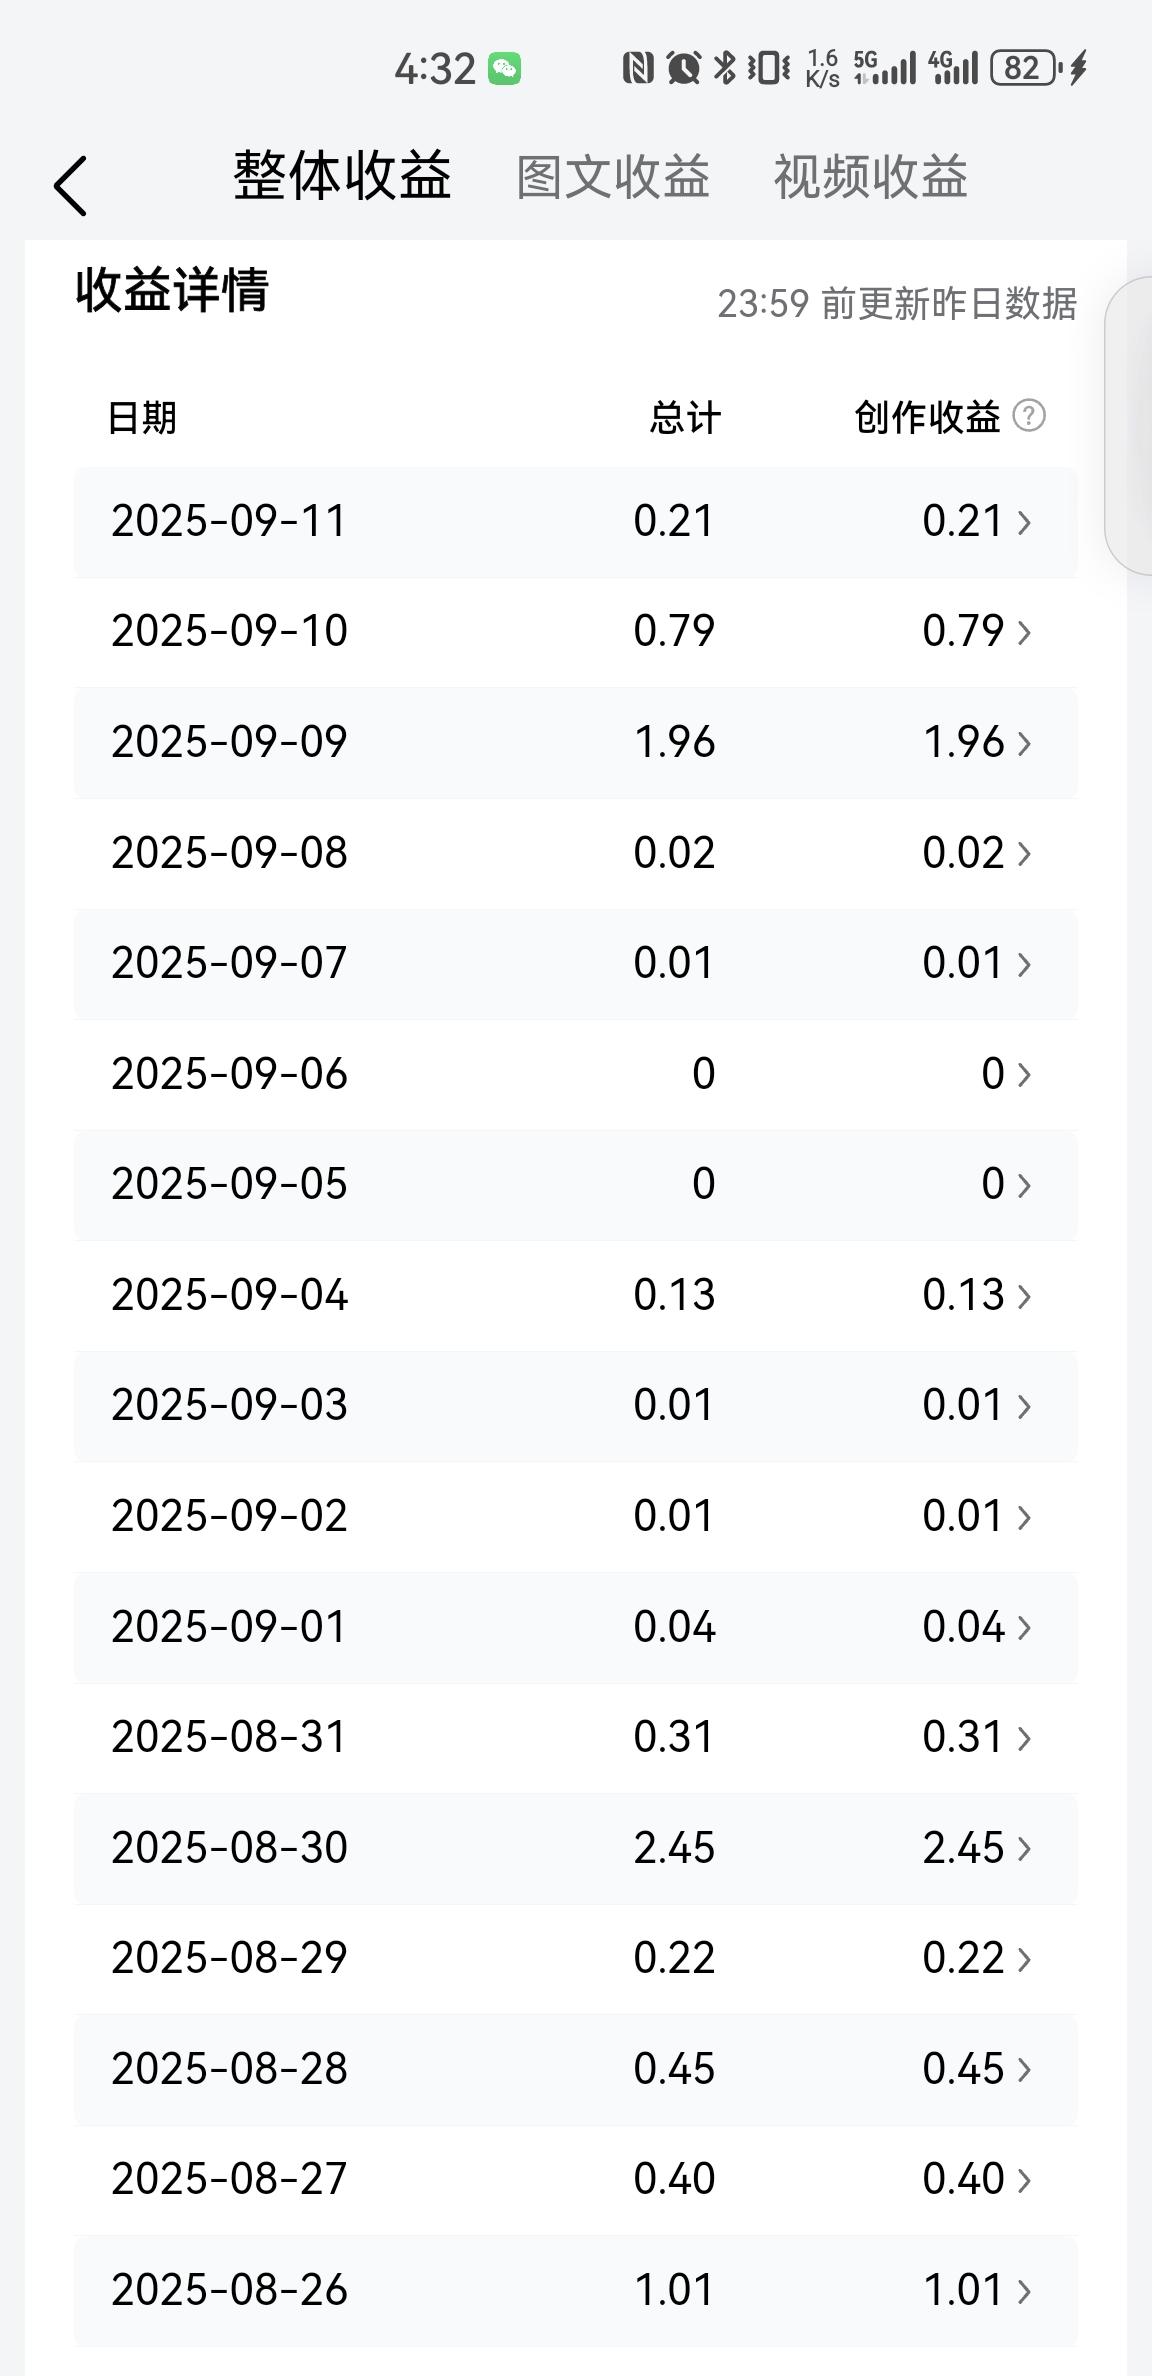Expand details chevron for 2025-09-09
Viewport: 1152px width, 2376px height.
pos(1024,743)
